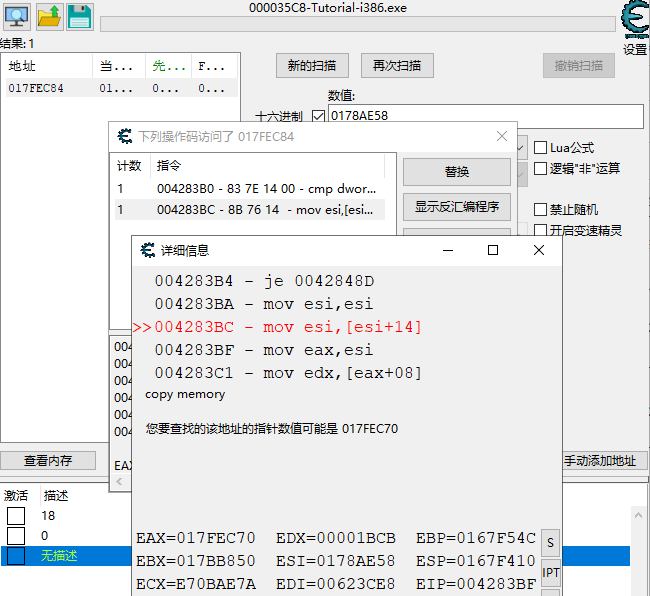The image size is (650, 596).
Task: Sort by the 地址 column header
Action: pyautogui.click(x=49, y=66)
